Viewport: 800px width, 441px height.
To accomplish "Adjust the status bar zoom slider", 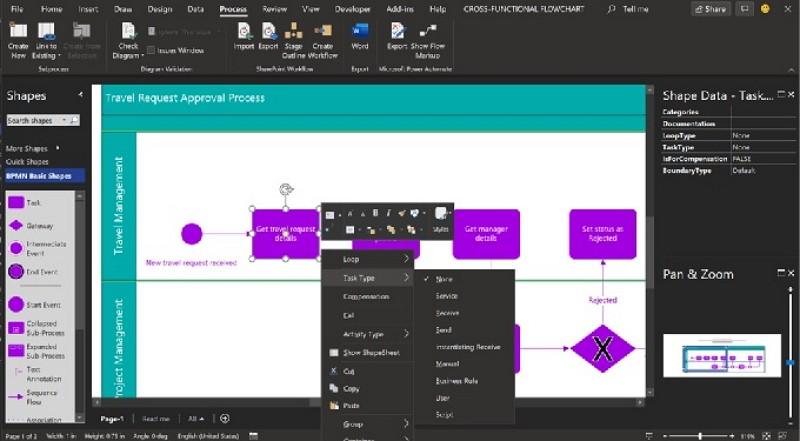I will tap(700, 436).
